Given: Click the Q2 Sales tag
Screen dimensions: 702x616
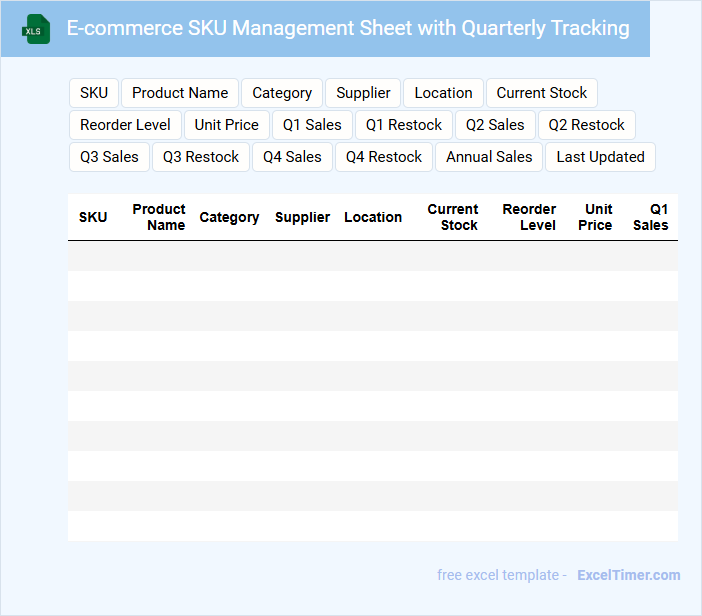Looking at the screenshot, I should (x=495, y=125).
